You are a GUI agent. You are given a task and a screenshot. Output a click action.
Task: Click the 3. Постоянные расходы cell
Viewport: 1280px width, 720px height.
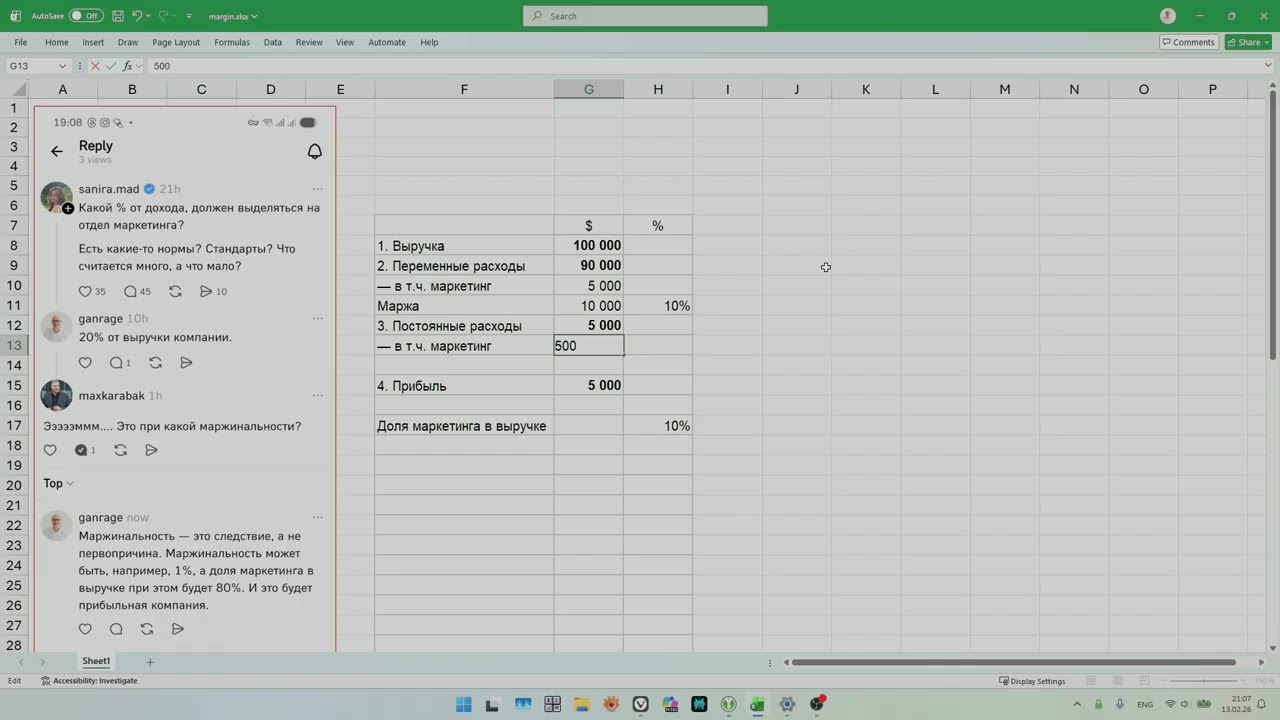pyautogui.click(x=464, y=326)
